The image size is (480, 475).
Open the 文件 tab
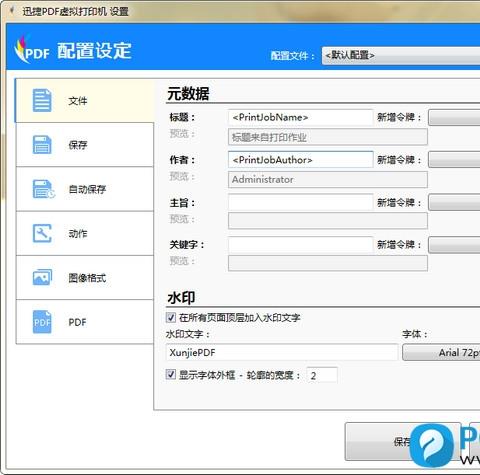(85, 100)
